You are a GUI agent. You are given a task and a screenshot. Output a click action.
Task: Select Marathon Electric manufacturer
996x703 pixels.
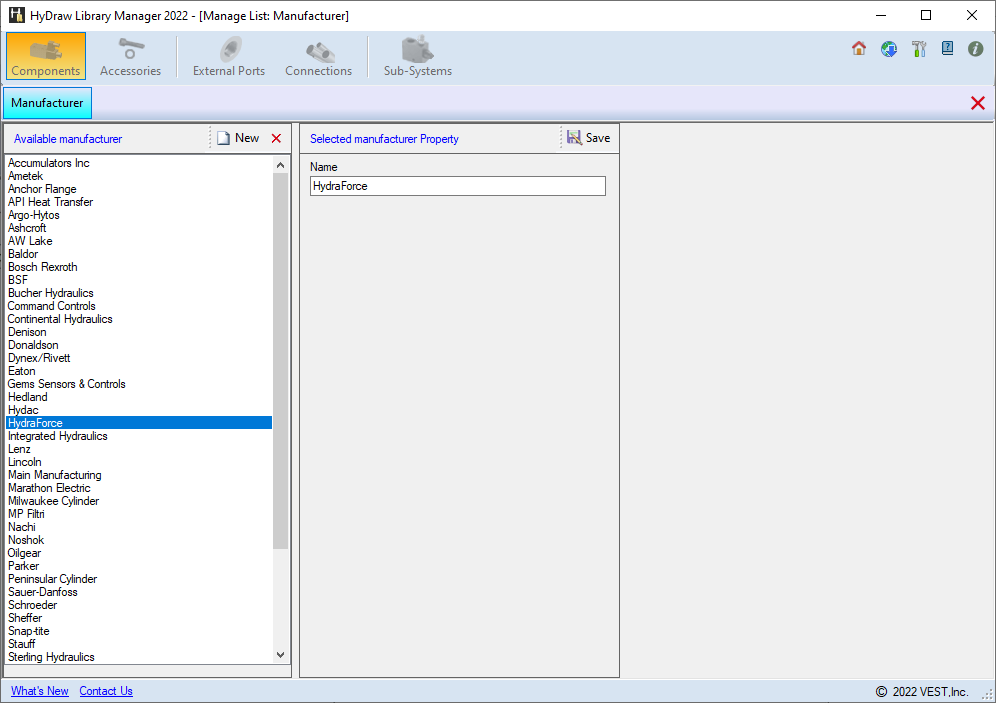[139, 488]
